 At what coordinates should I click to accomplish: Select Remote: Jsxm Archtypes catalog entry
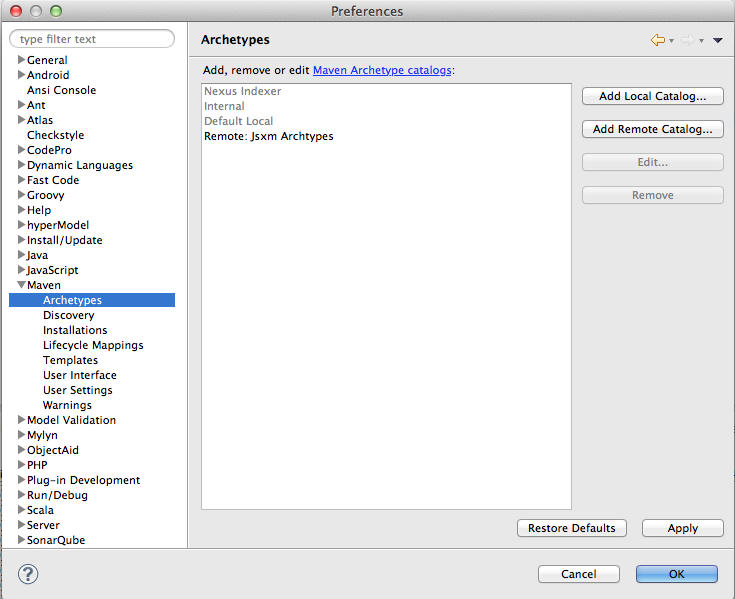[x=268, y=136]
